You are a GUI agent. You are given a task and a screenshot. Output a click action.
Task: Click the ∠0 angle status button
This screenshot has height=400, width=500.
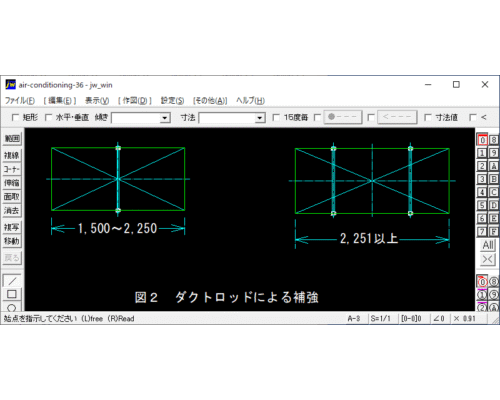tap(439, 319)
